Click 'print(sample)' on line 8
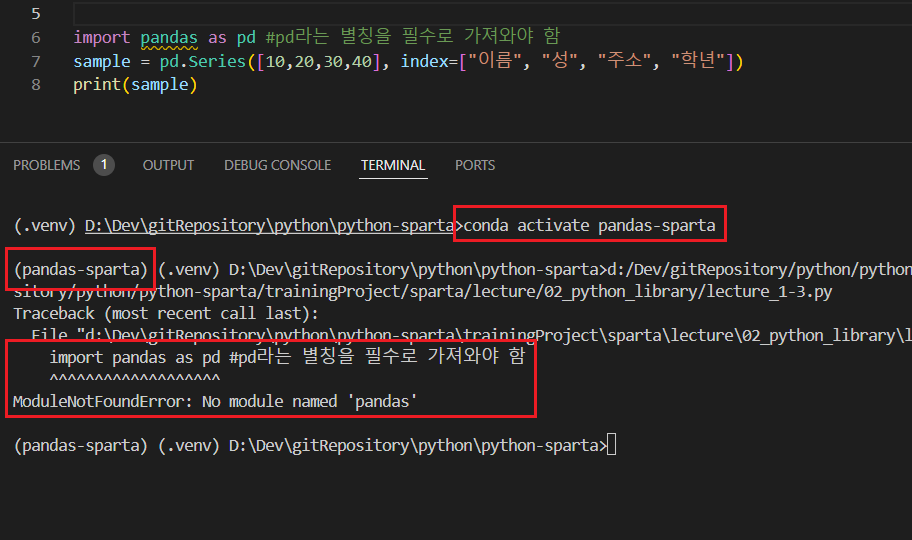Screen dimensions: 912x540 [x=136, y=85]
